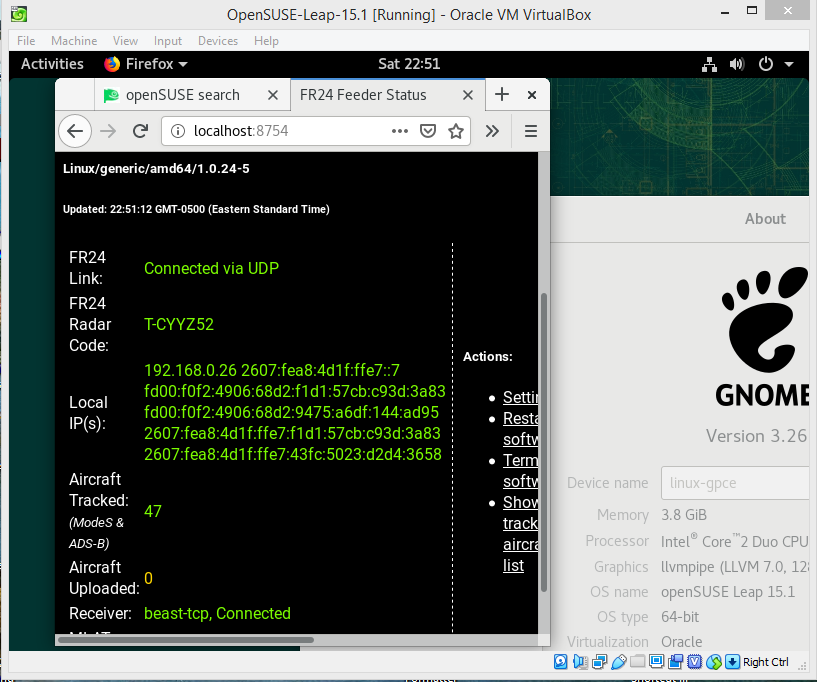This screenshot has width=817, height=682.
Task: Open the page actions three-dot menu
Action: pyautogui.click(x=400, y=131)
